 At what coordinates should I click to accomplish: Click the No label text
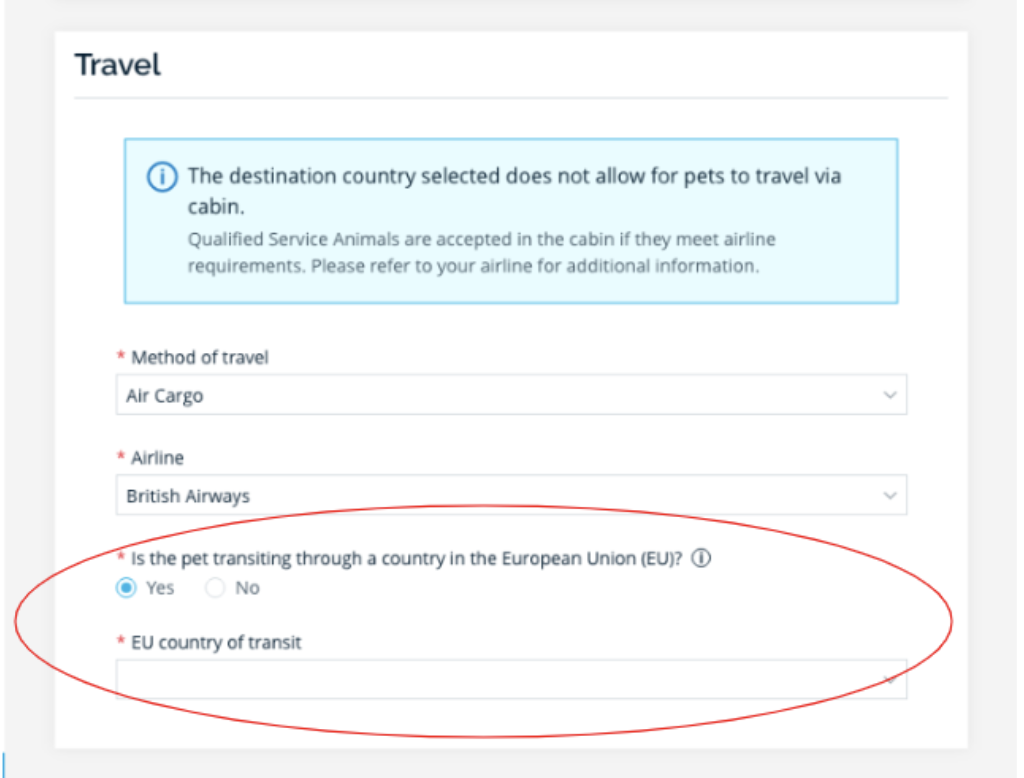pyautogui.click(x=248, y=588)
